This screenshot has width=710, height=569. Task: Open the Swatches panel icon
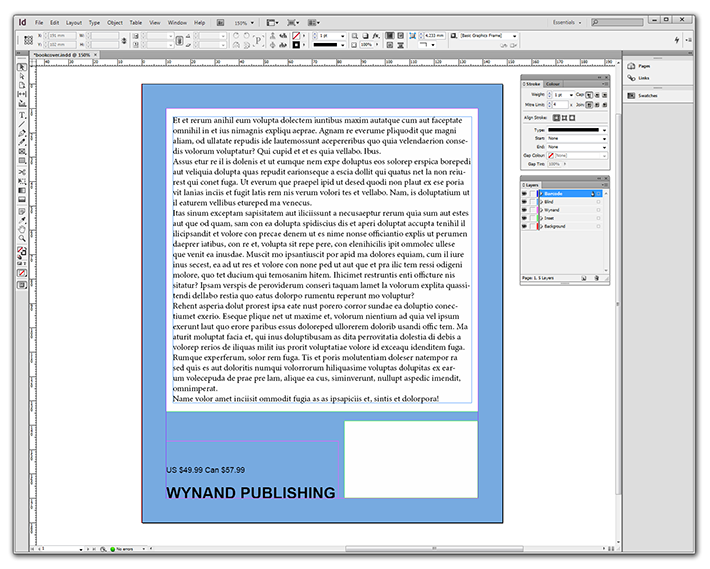pos(632,96)
